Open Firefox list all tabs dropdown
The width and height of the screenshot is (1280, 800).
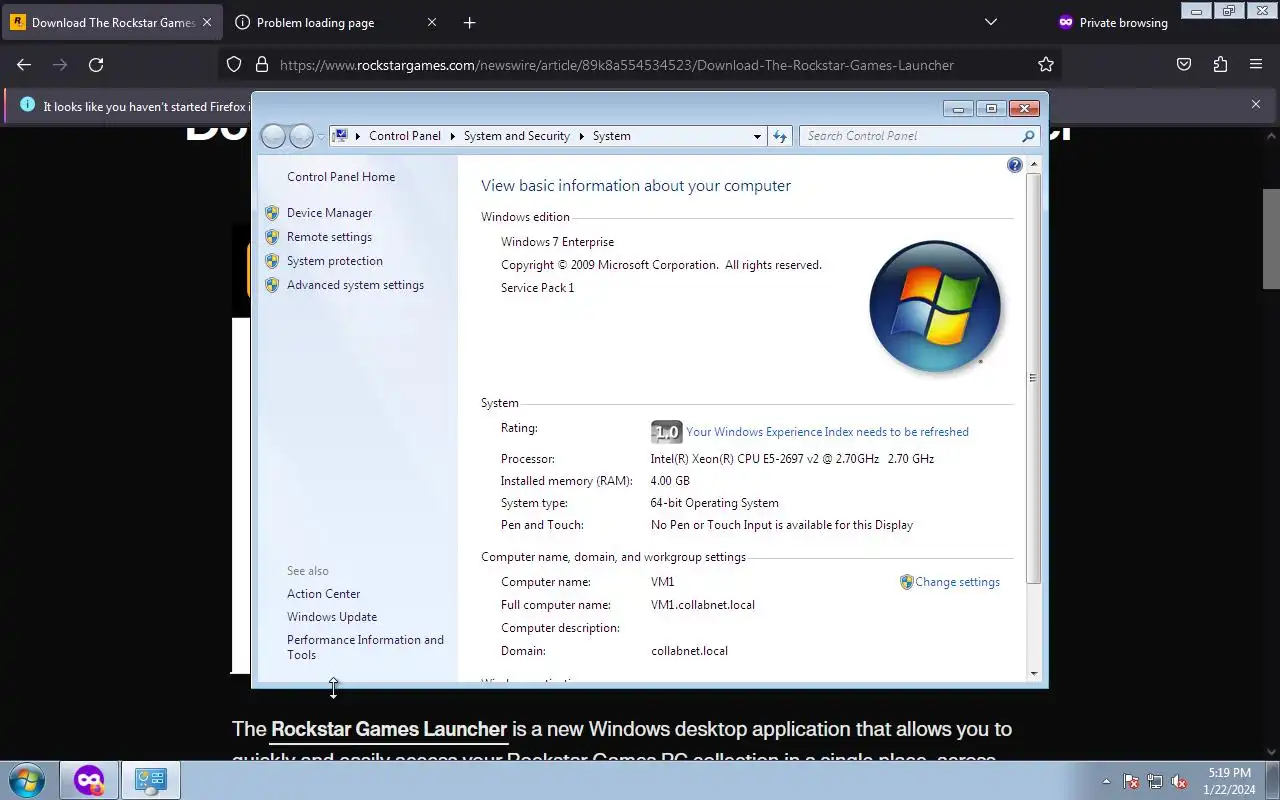click(x=991, y=22)
